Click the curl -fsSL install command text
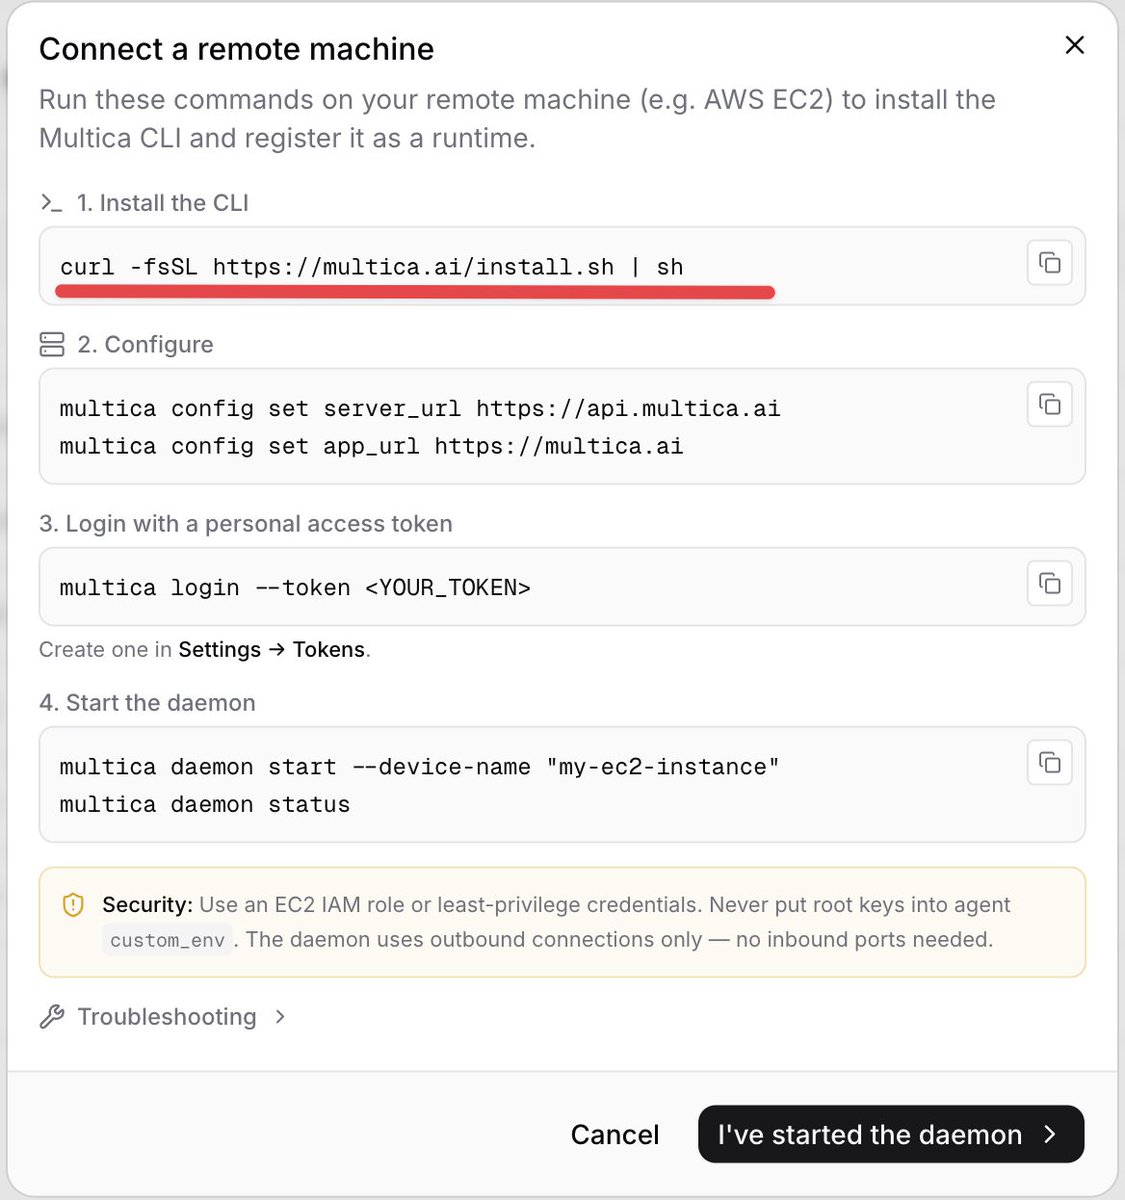 click(x=372, y=267)
